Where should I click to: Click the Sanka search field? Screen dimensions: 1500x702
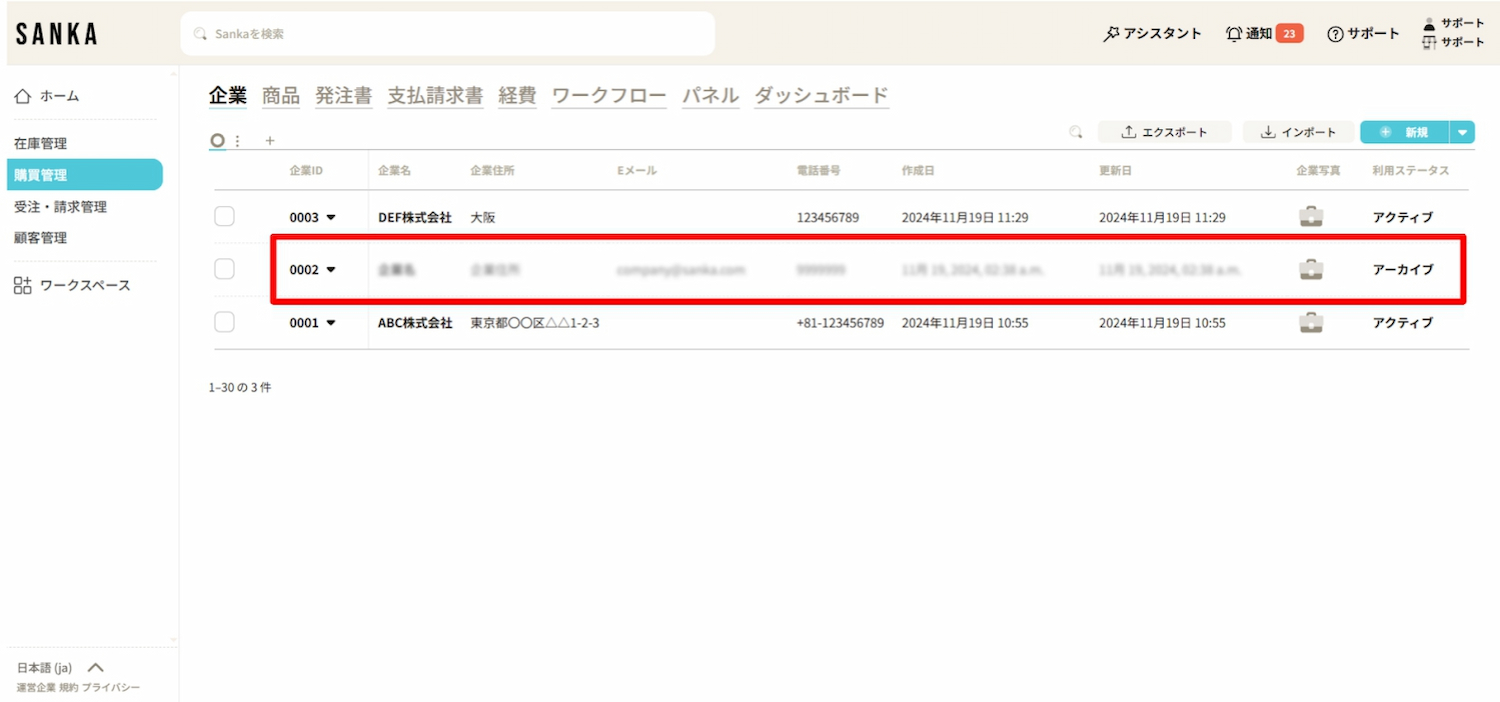(447, 34)
